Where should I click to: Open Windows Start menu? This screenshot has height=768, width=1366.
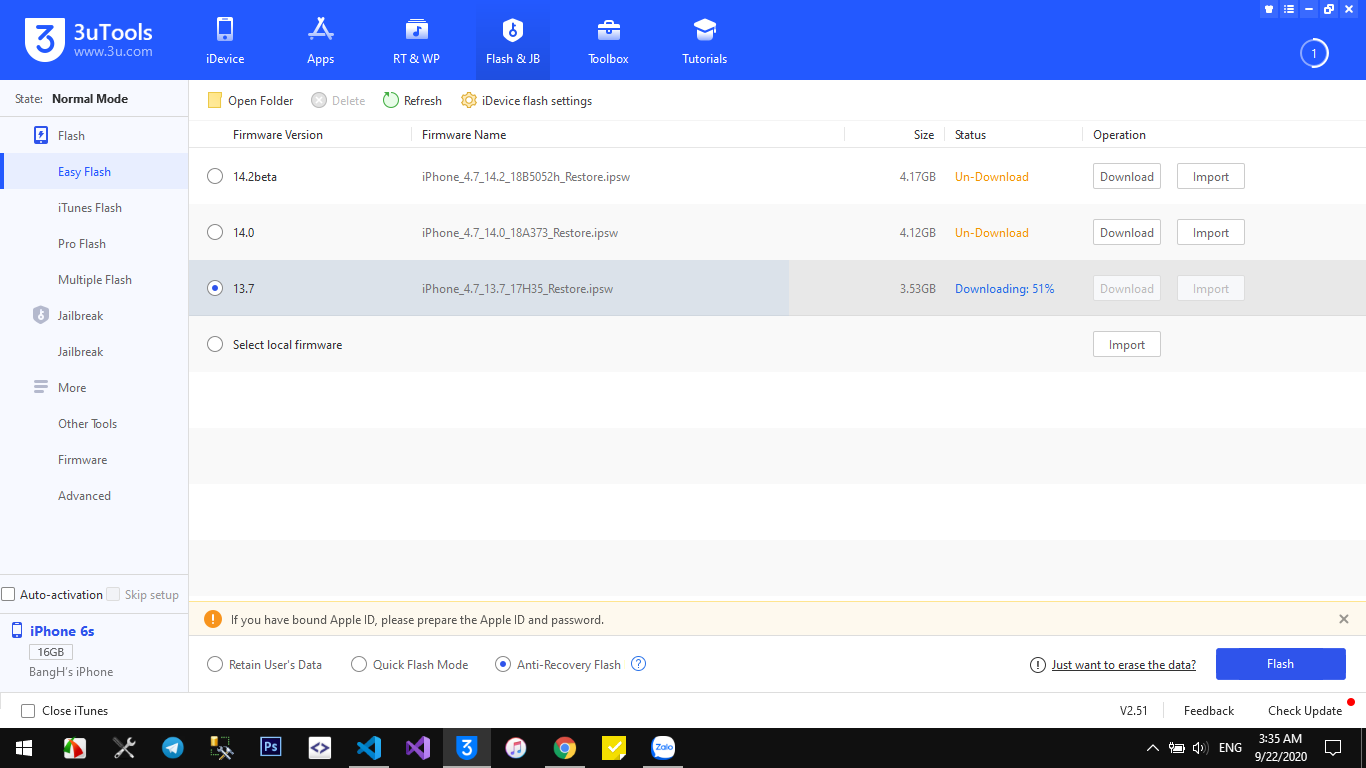24,747
